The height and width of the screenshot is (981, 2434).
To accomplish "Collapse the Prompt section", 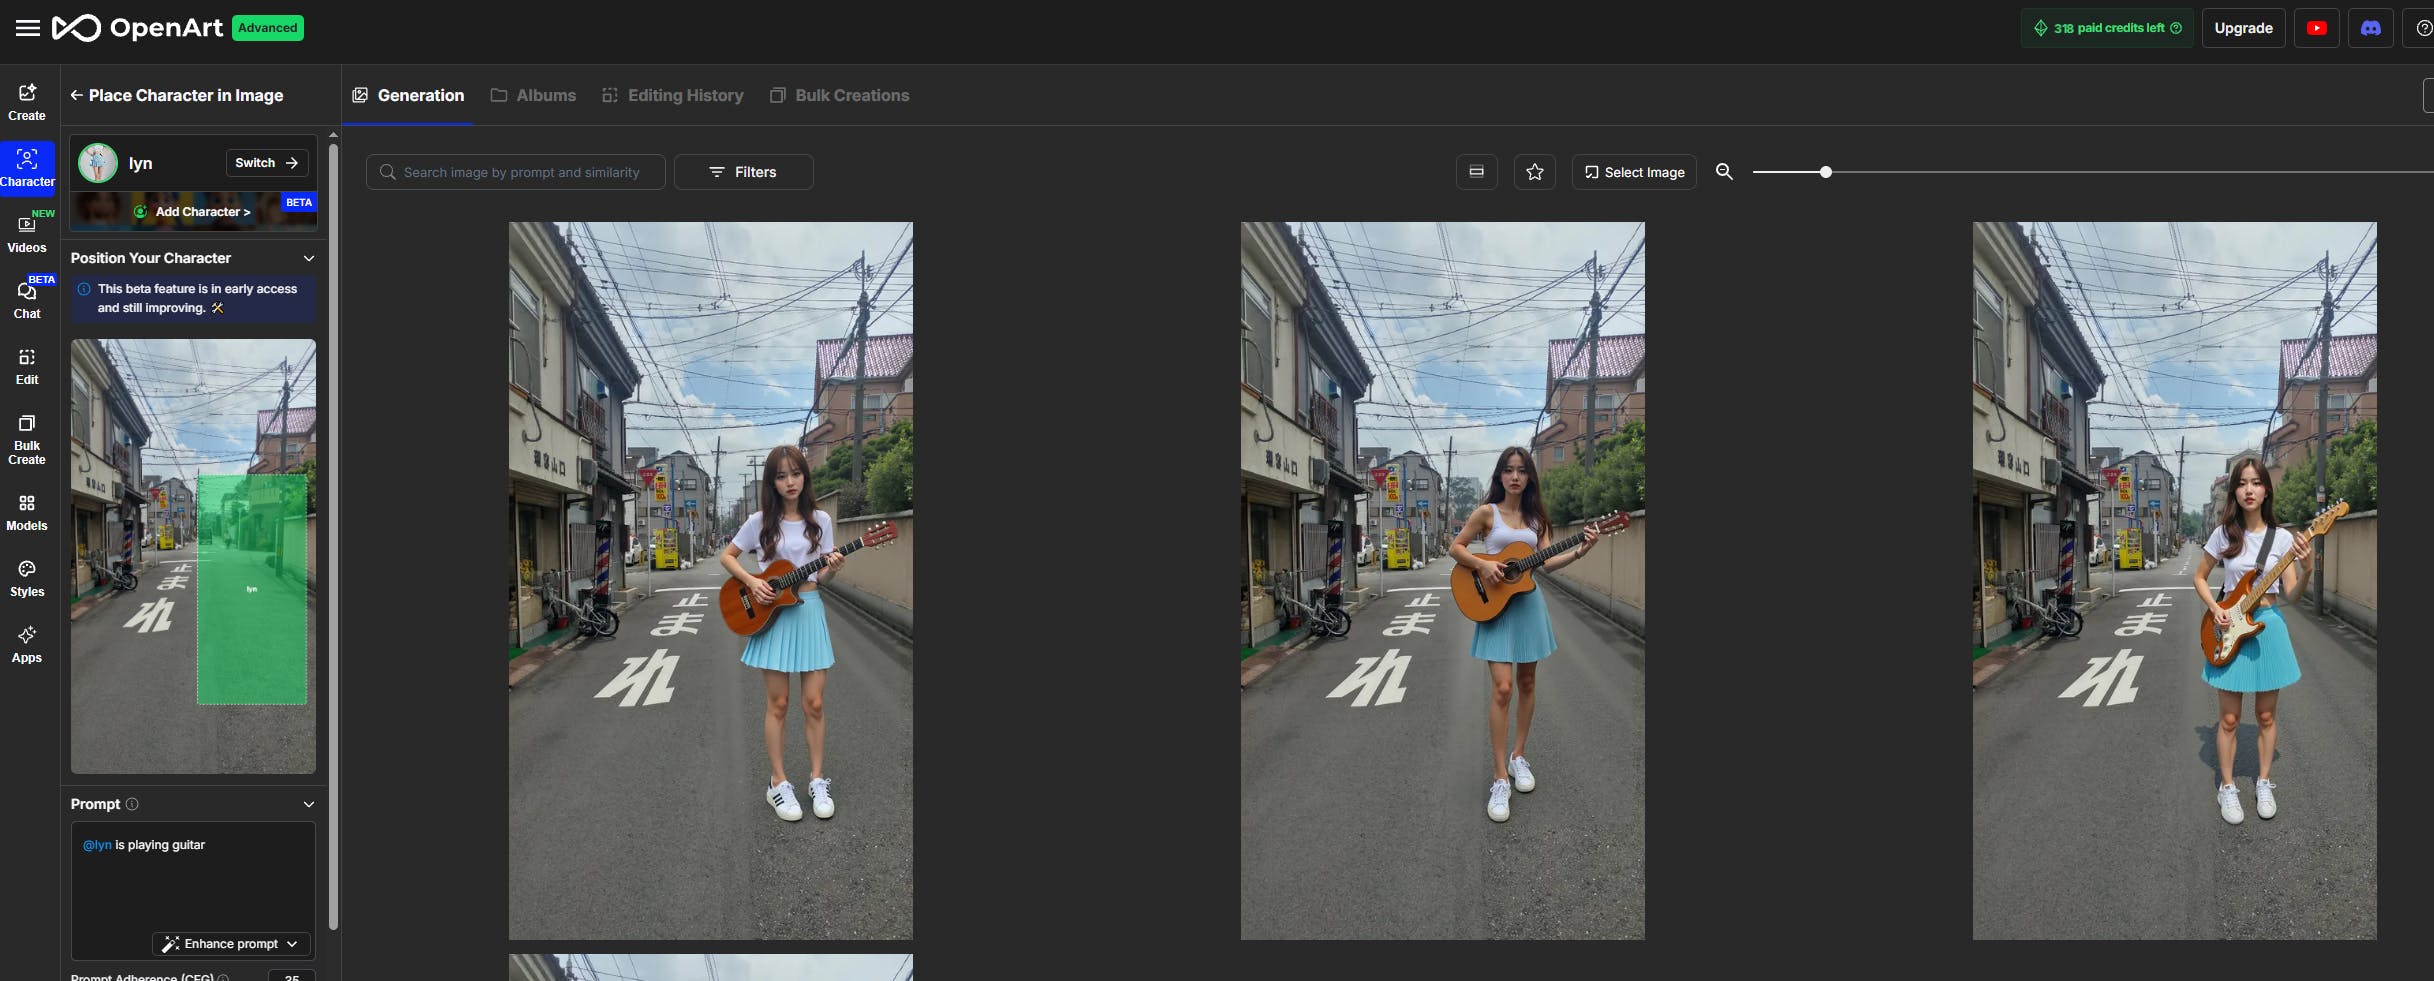I will click(309, 804).
